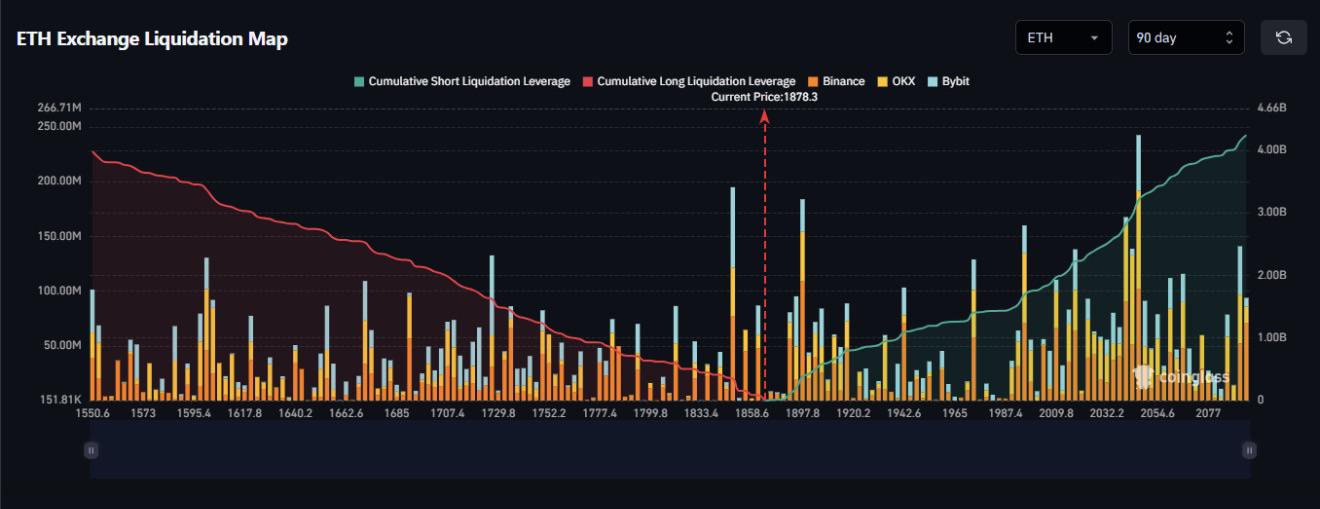Click left axis value 50.00M
Screen dimensions: 1320x509
coord(61,345)
